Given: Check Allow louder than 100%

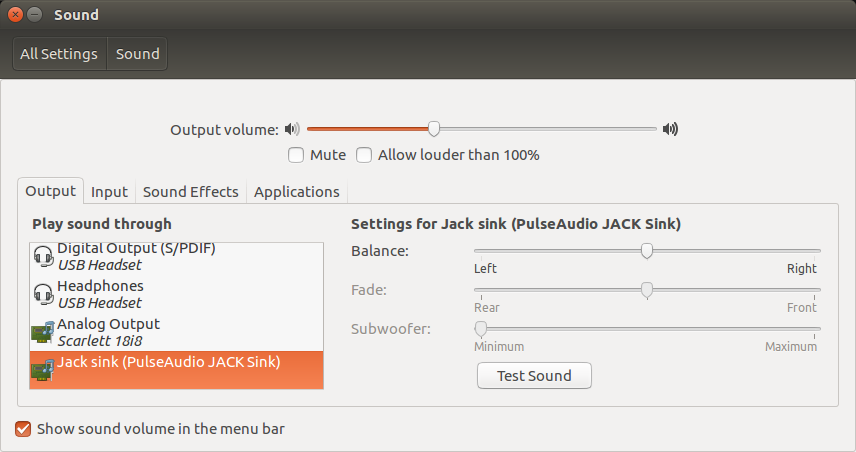Looking at the screenshot, I should click(364, 155).
